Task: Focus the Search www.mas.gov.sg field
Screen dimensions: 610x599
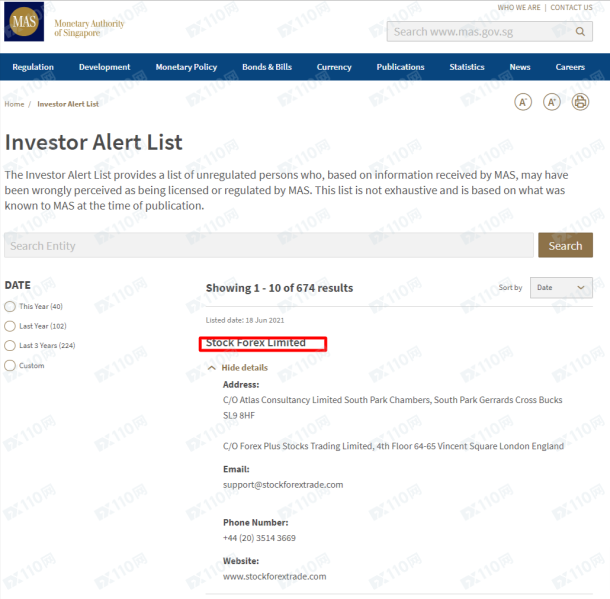Action: [489, 32]
